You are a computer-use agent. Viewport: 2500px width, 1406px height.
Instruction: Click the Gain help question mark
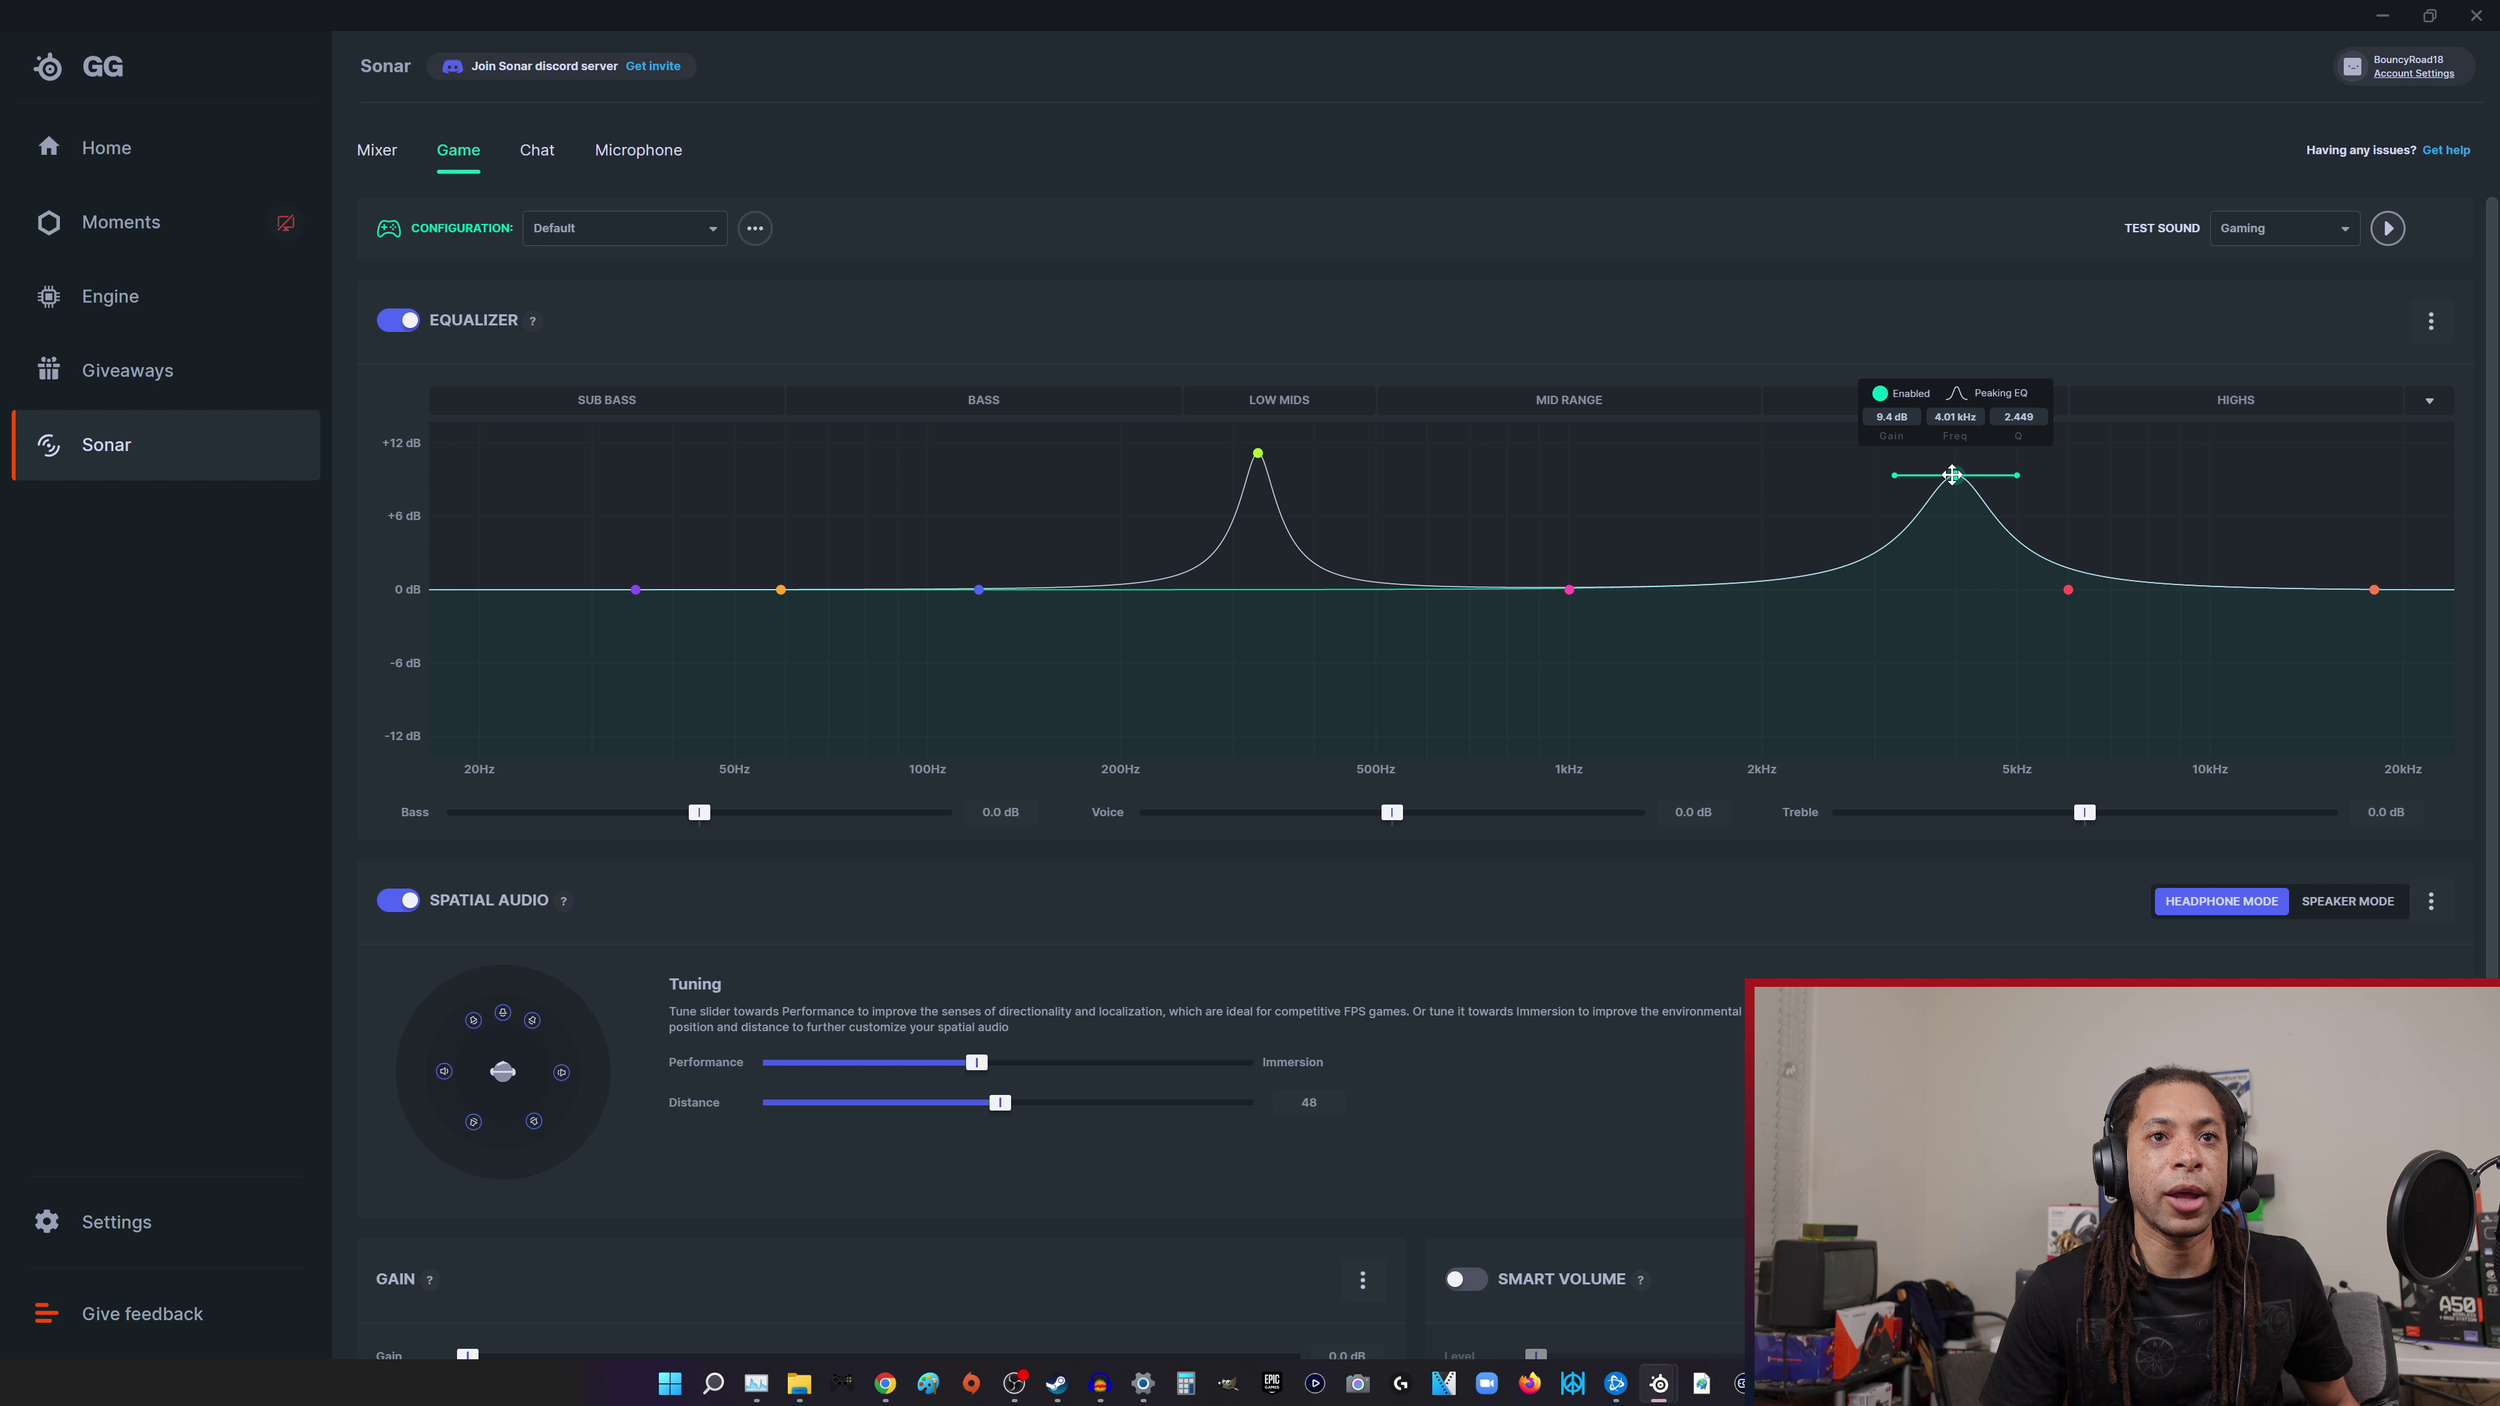click(430, 1280)
